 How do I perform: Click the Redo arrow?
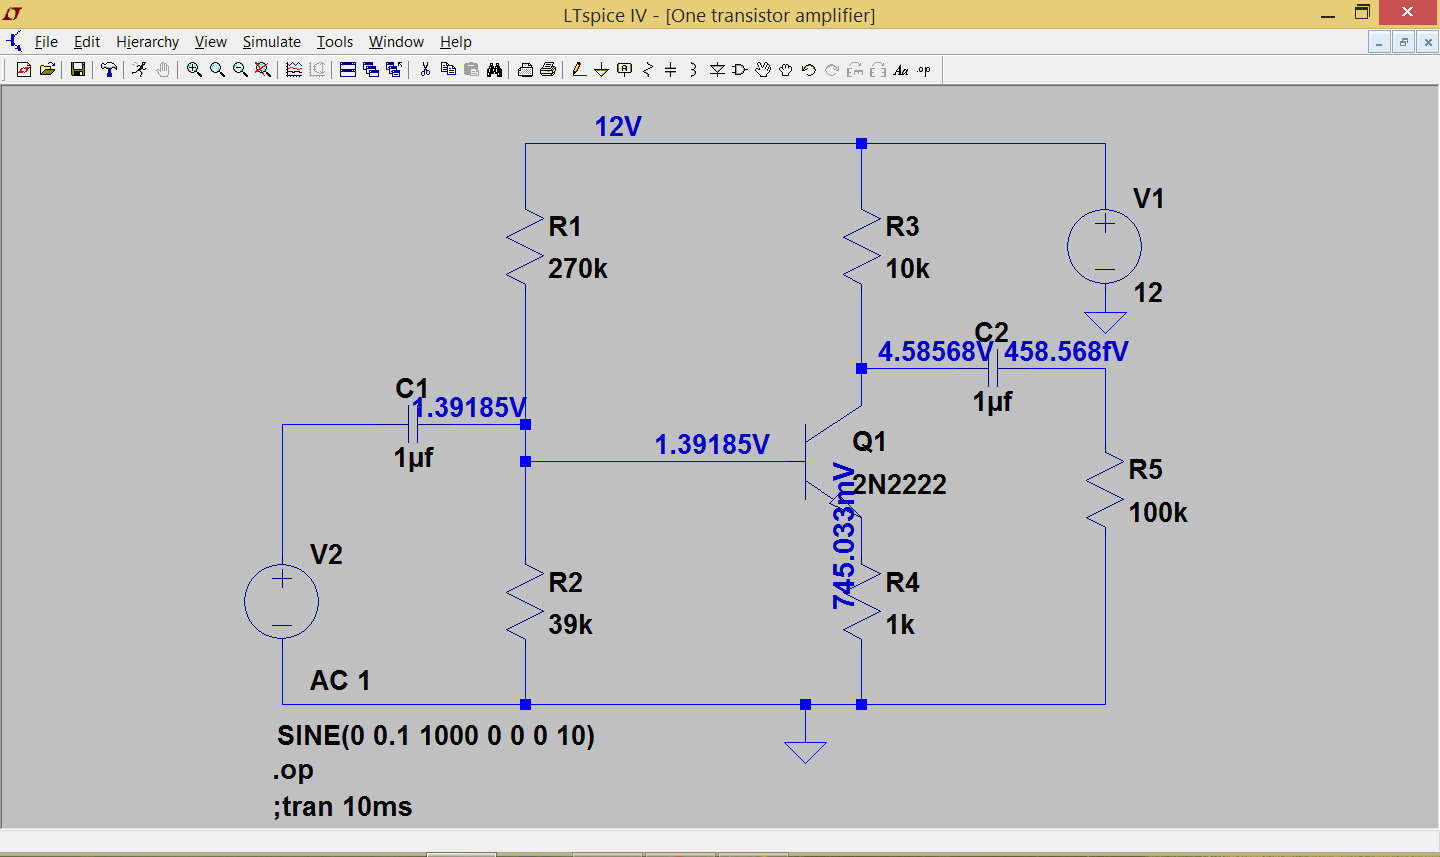[x=832, y=70]
